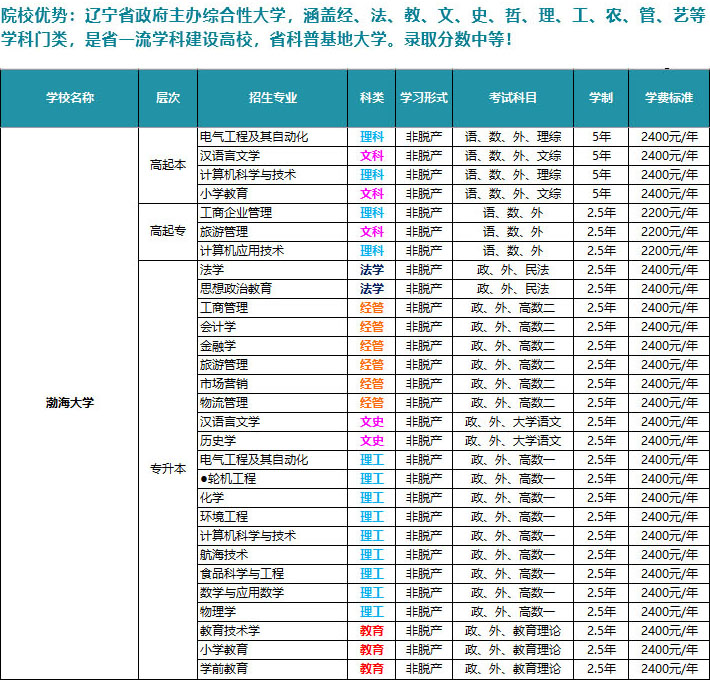Click 政、外、高数二 in the 金融学 row
The height and width of the screenshot is (680, 710).
(513, 346)
